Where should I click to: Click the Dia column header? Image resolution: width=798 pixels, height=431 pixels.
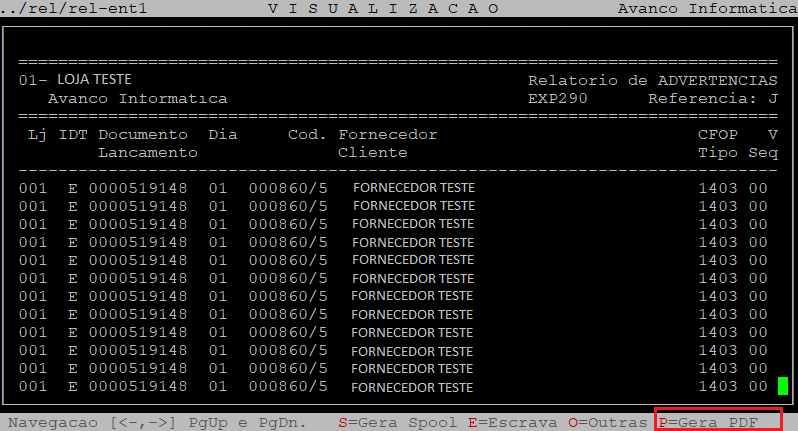[222, 134]
